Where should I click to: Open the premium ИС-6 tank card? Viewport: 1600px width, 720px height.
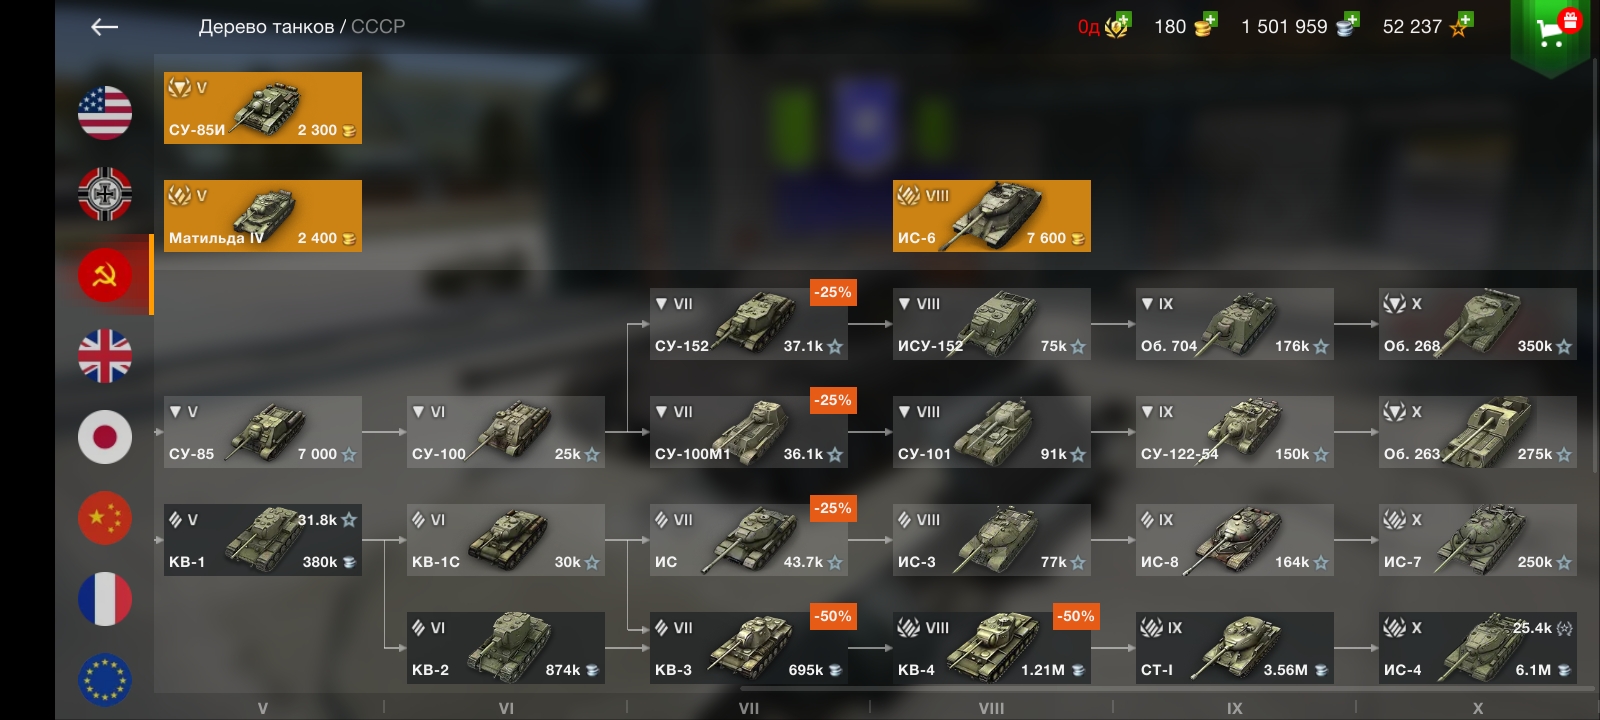tap(992, 216)
